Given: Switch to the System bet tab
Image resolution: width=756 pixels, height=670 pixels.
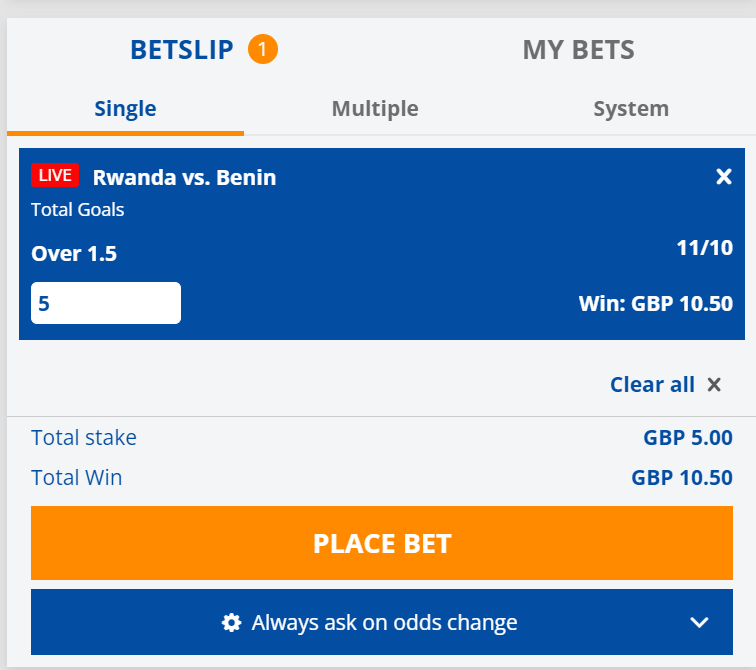Looking at the screenshot, I should click(631, 109).
